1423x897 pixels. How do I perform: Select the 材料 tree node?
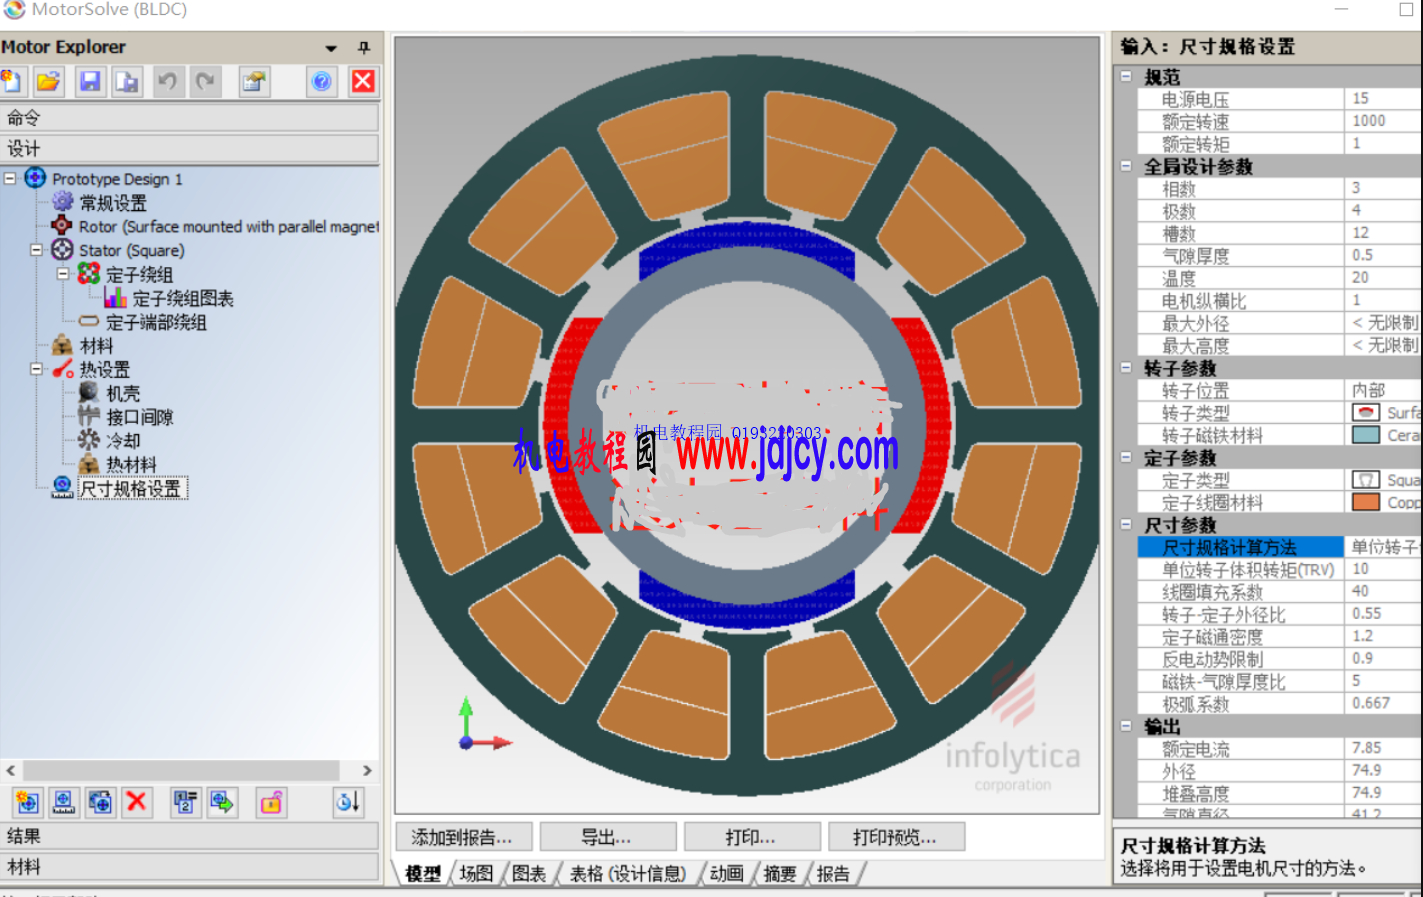coord(96,346)
